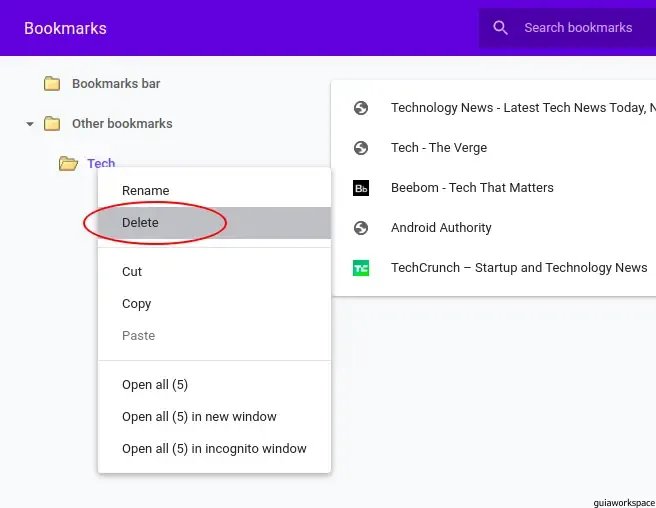This screenshot has height=508, width=656.
Task: Click the Bookmarks page title
Action: point(65,28)
